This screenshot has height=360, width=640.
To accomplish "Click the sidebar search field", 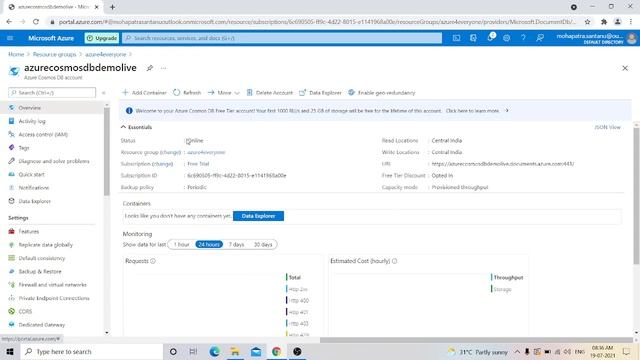I will 52,93.
